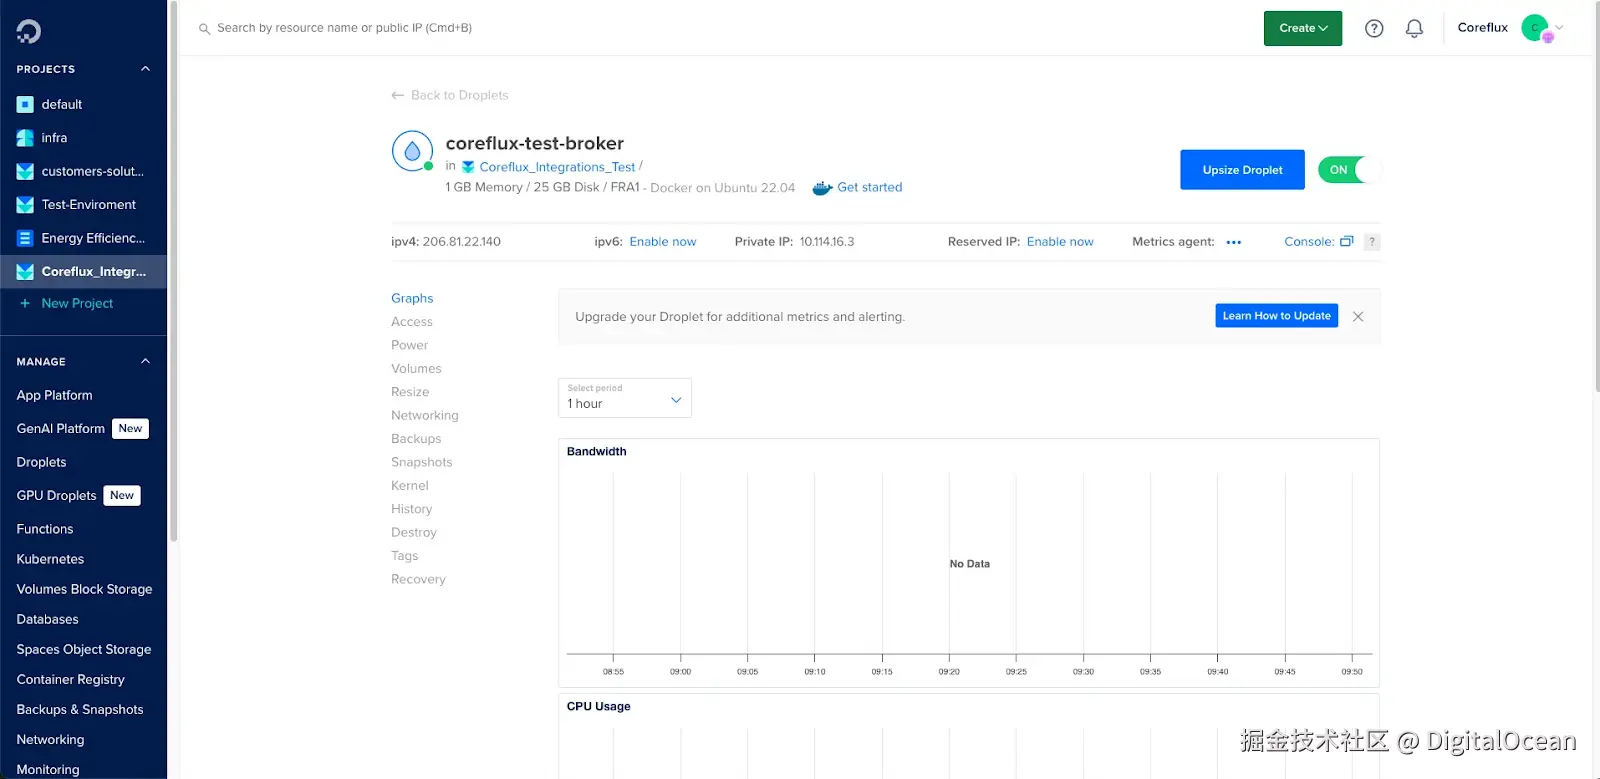Click the ipv4 address 206.81.22.140

(462, 242)
